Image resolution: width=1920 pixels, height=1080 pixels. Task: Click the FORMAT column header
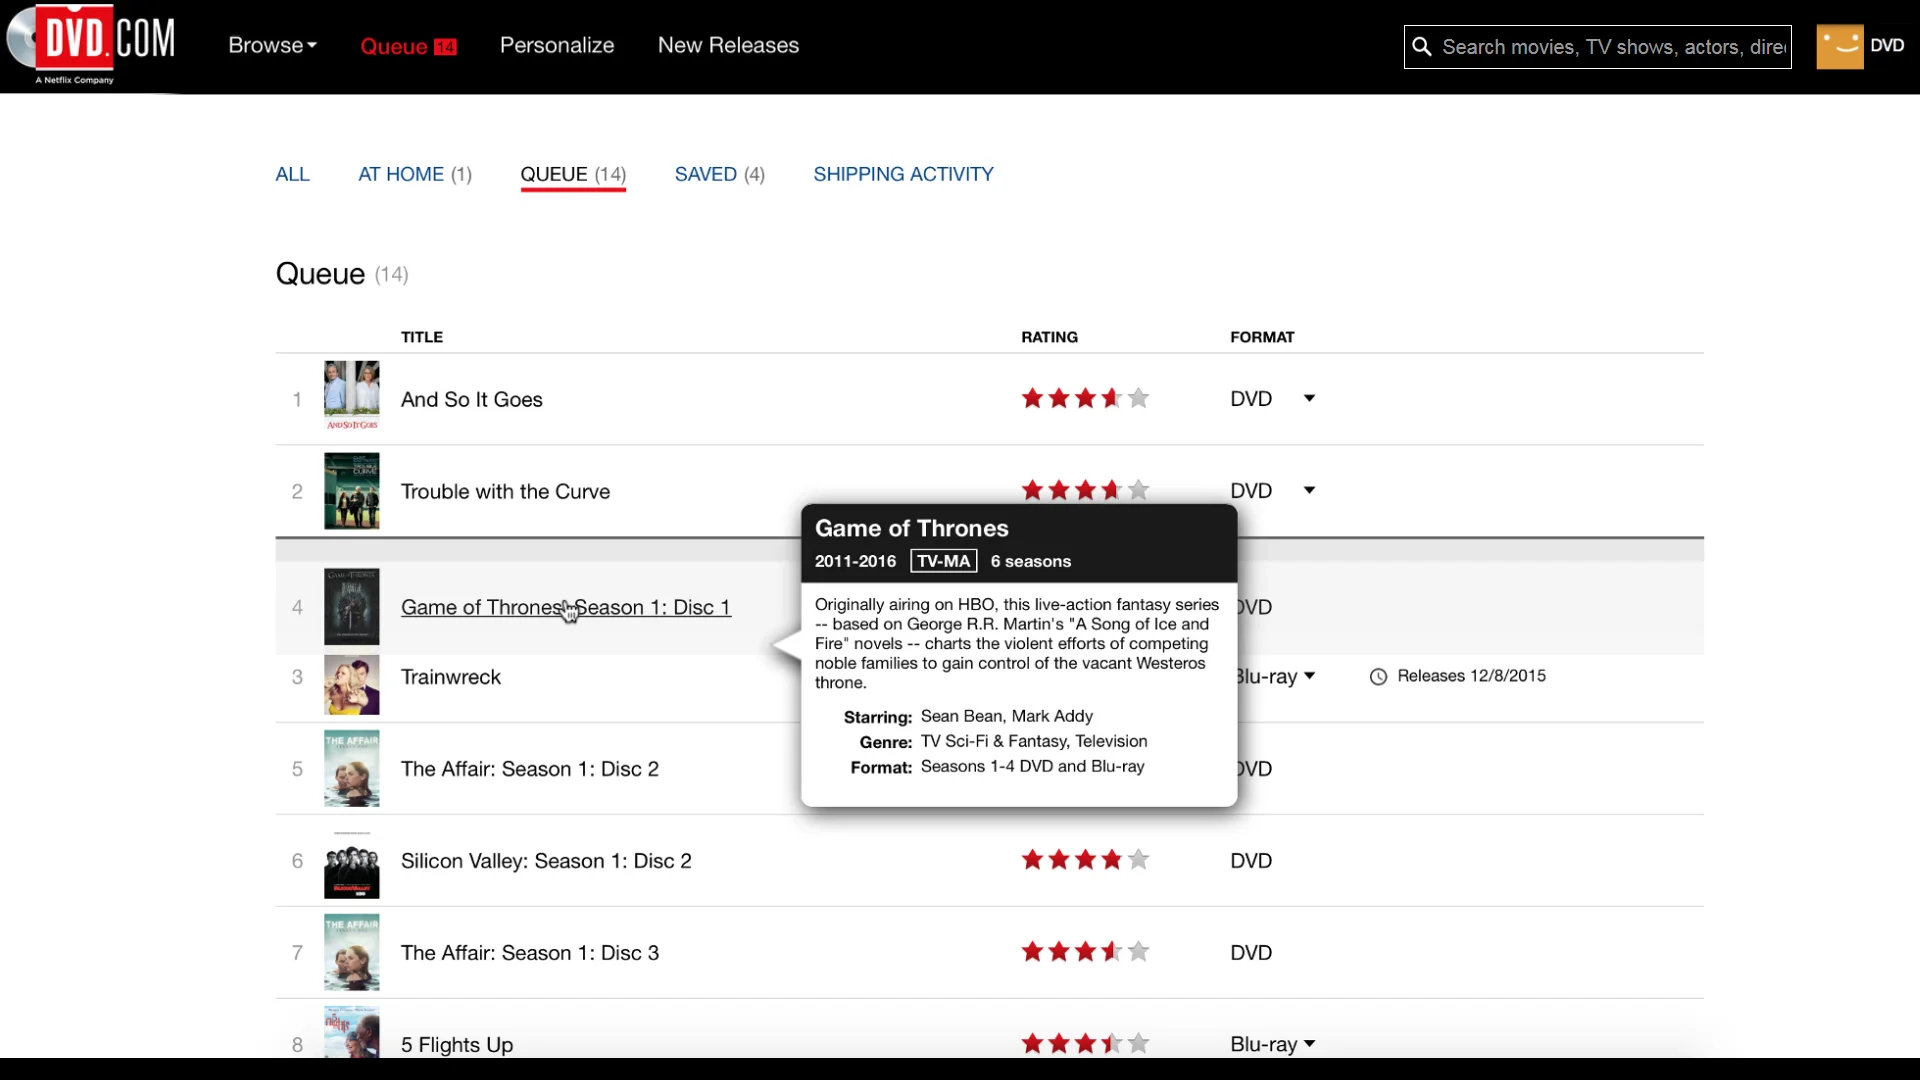[x=1262, y=337]
